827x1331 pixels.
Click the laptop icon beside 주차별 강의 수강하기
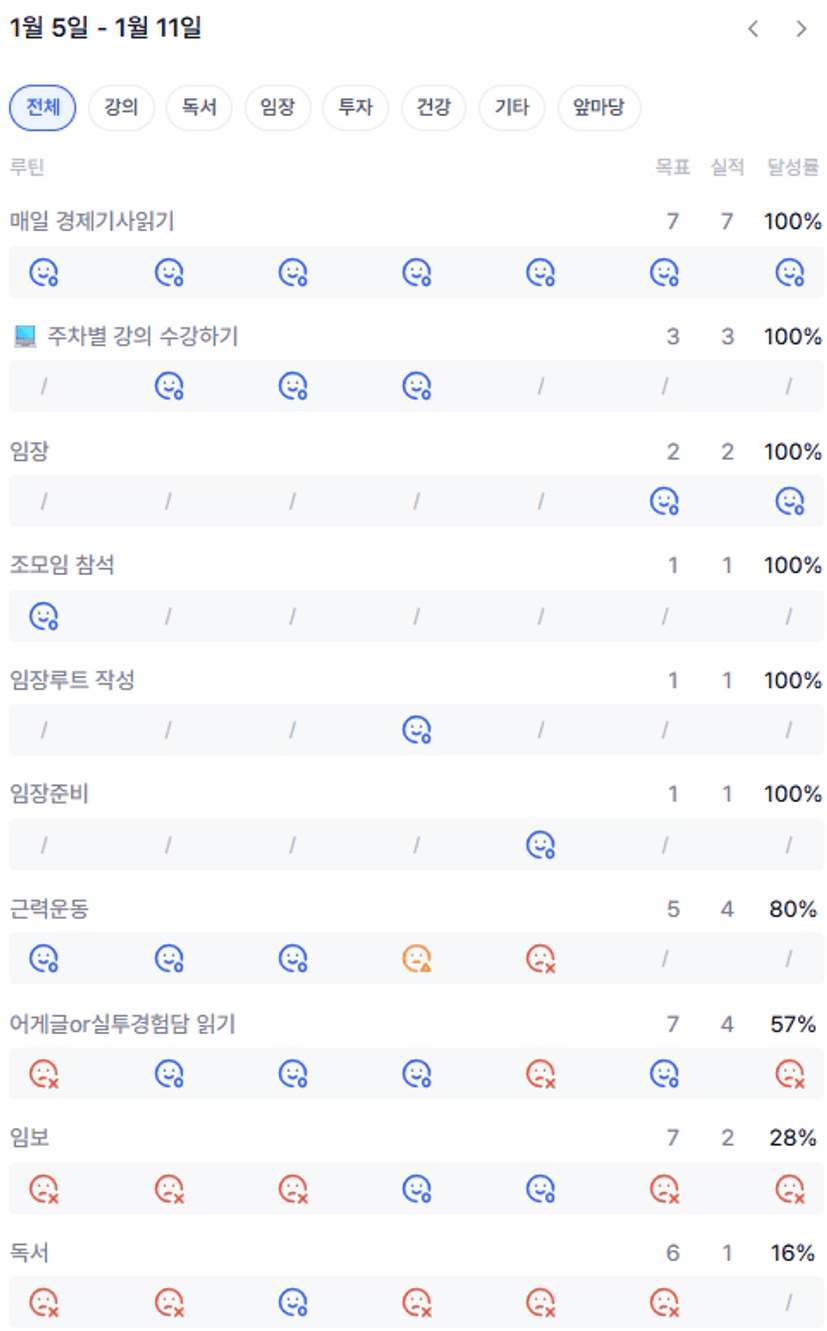(25, 337)
